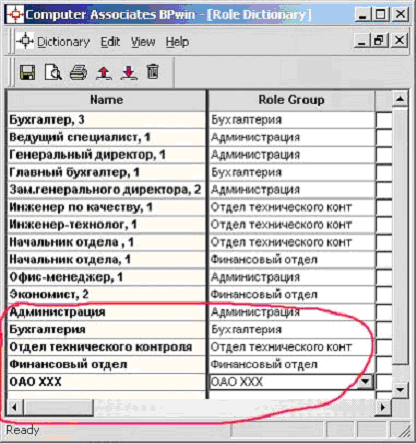
Task: Click vertical scrollbar up arrow
Action: [400, 98]
